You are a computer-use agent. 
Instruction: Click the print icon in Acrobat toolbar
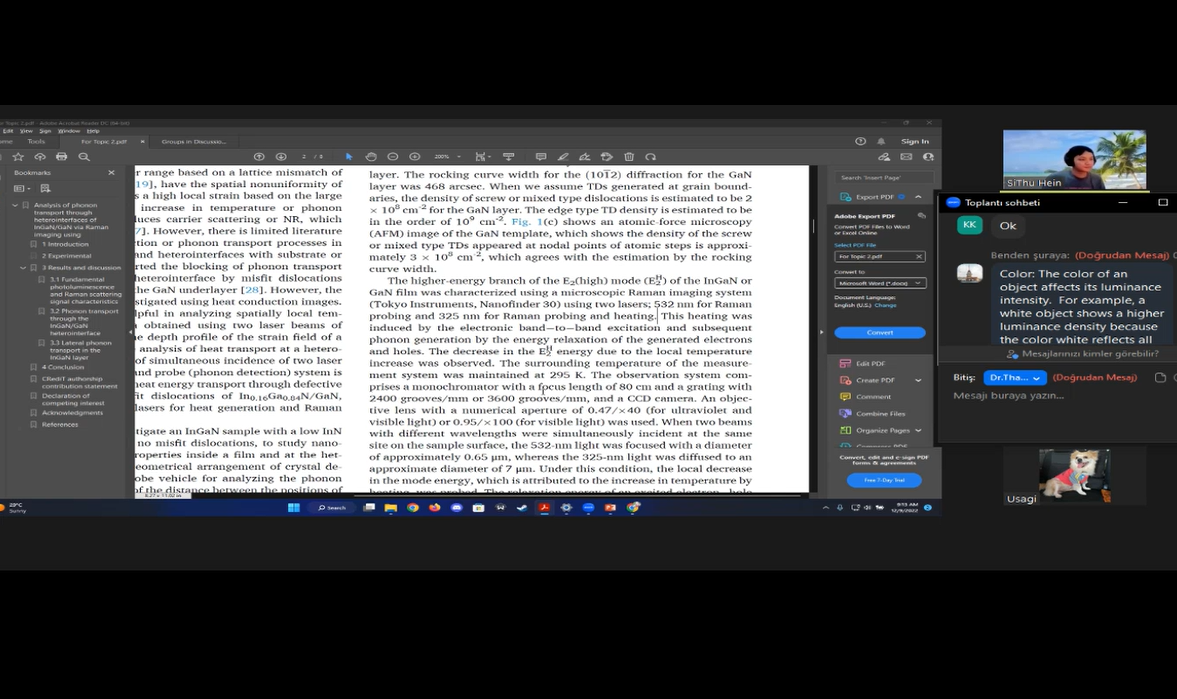pyautogui.click(x=62, y=157)
